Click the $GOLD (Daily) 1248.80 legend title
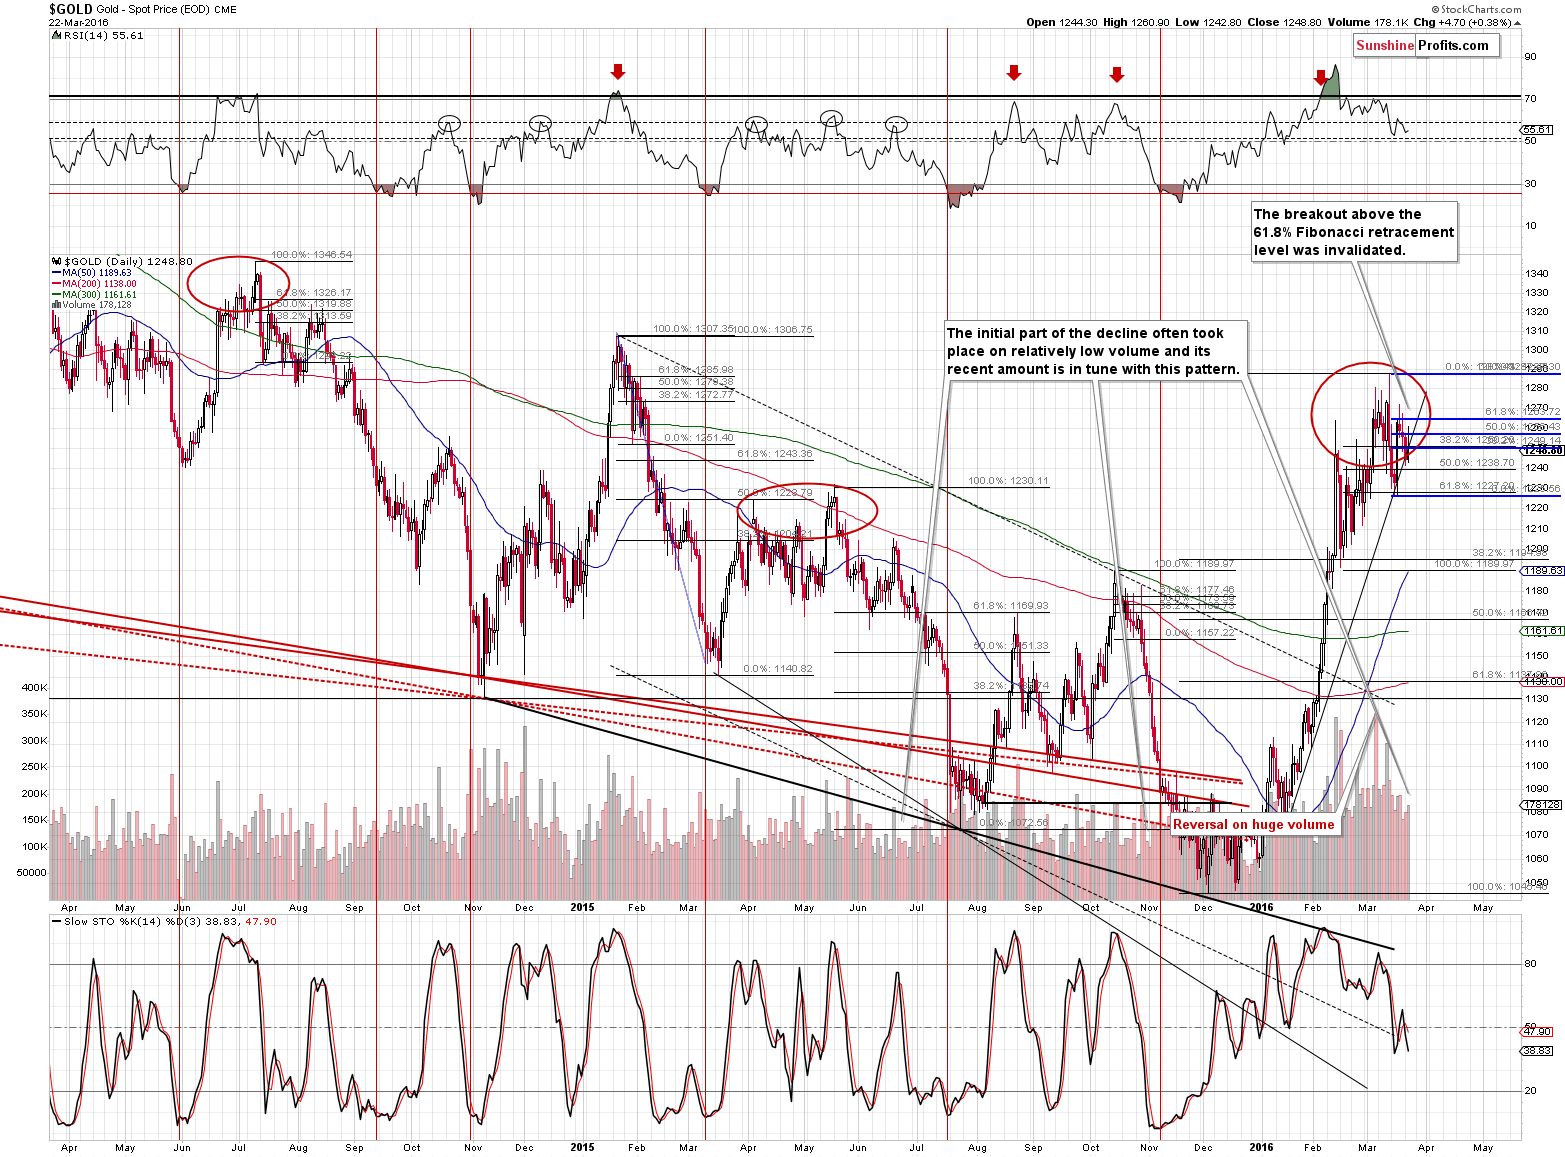Screen dimensions: 1565x1157 [x=128, y=261]
